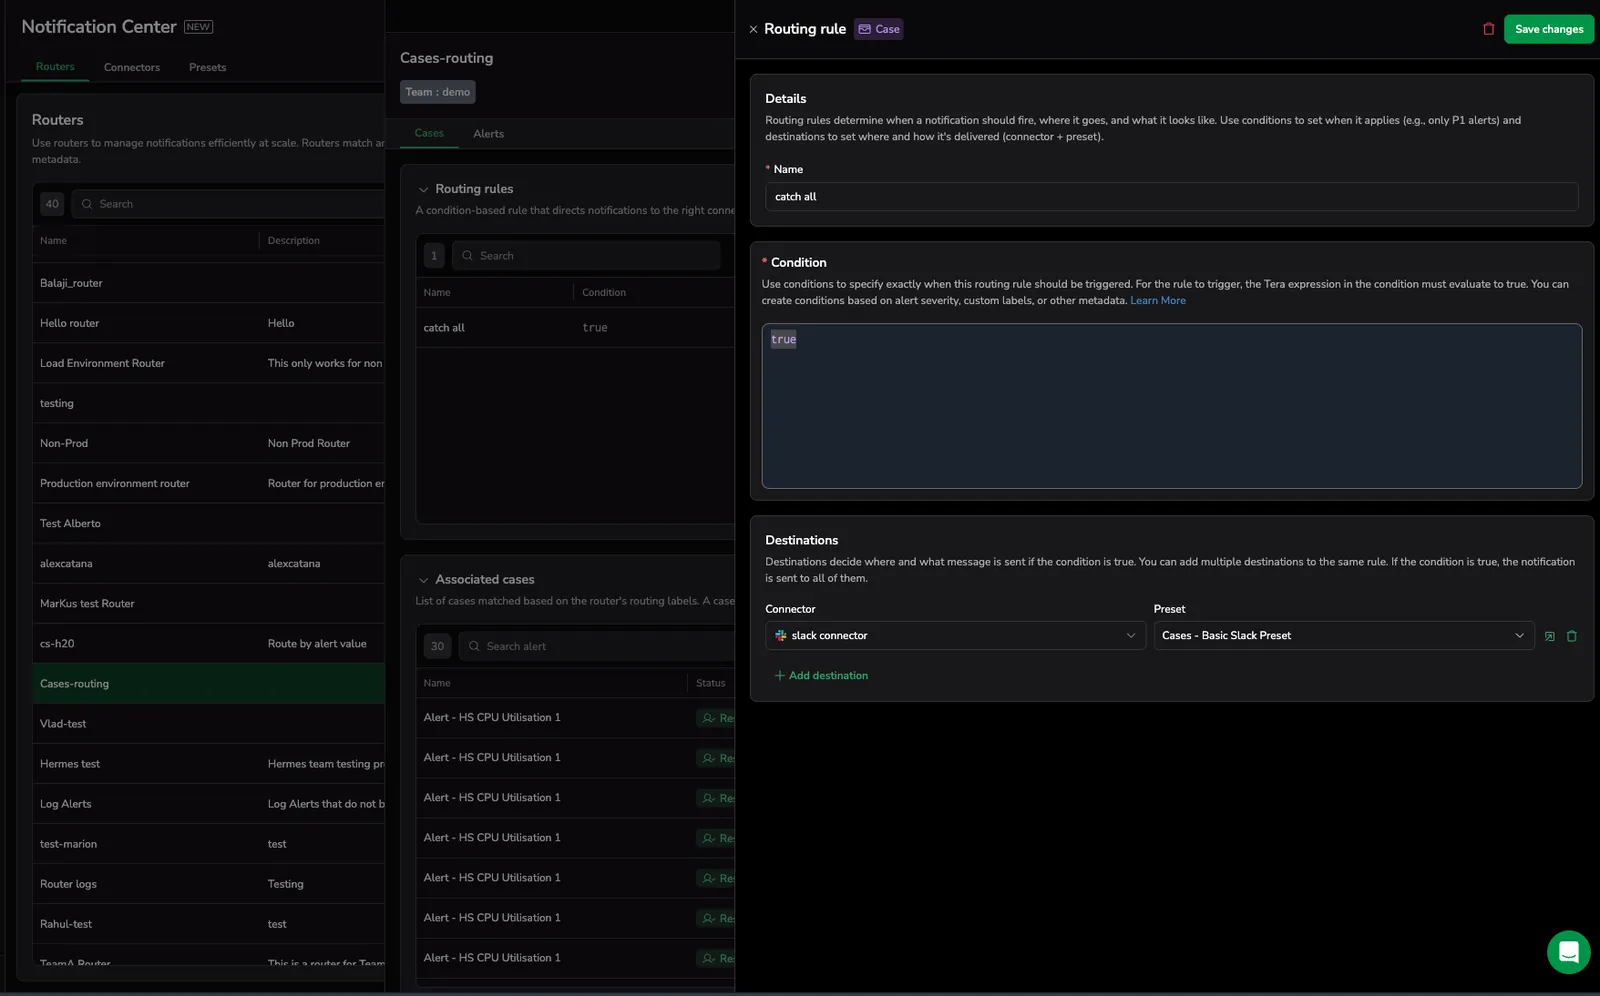Screen dimensions: 1600x996
Task: Delete the routing rule via red trash icon
Action: click(x=1488, y=29)
